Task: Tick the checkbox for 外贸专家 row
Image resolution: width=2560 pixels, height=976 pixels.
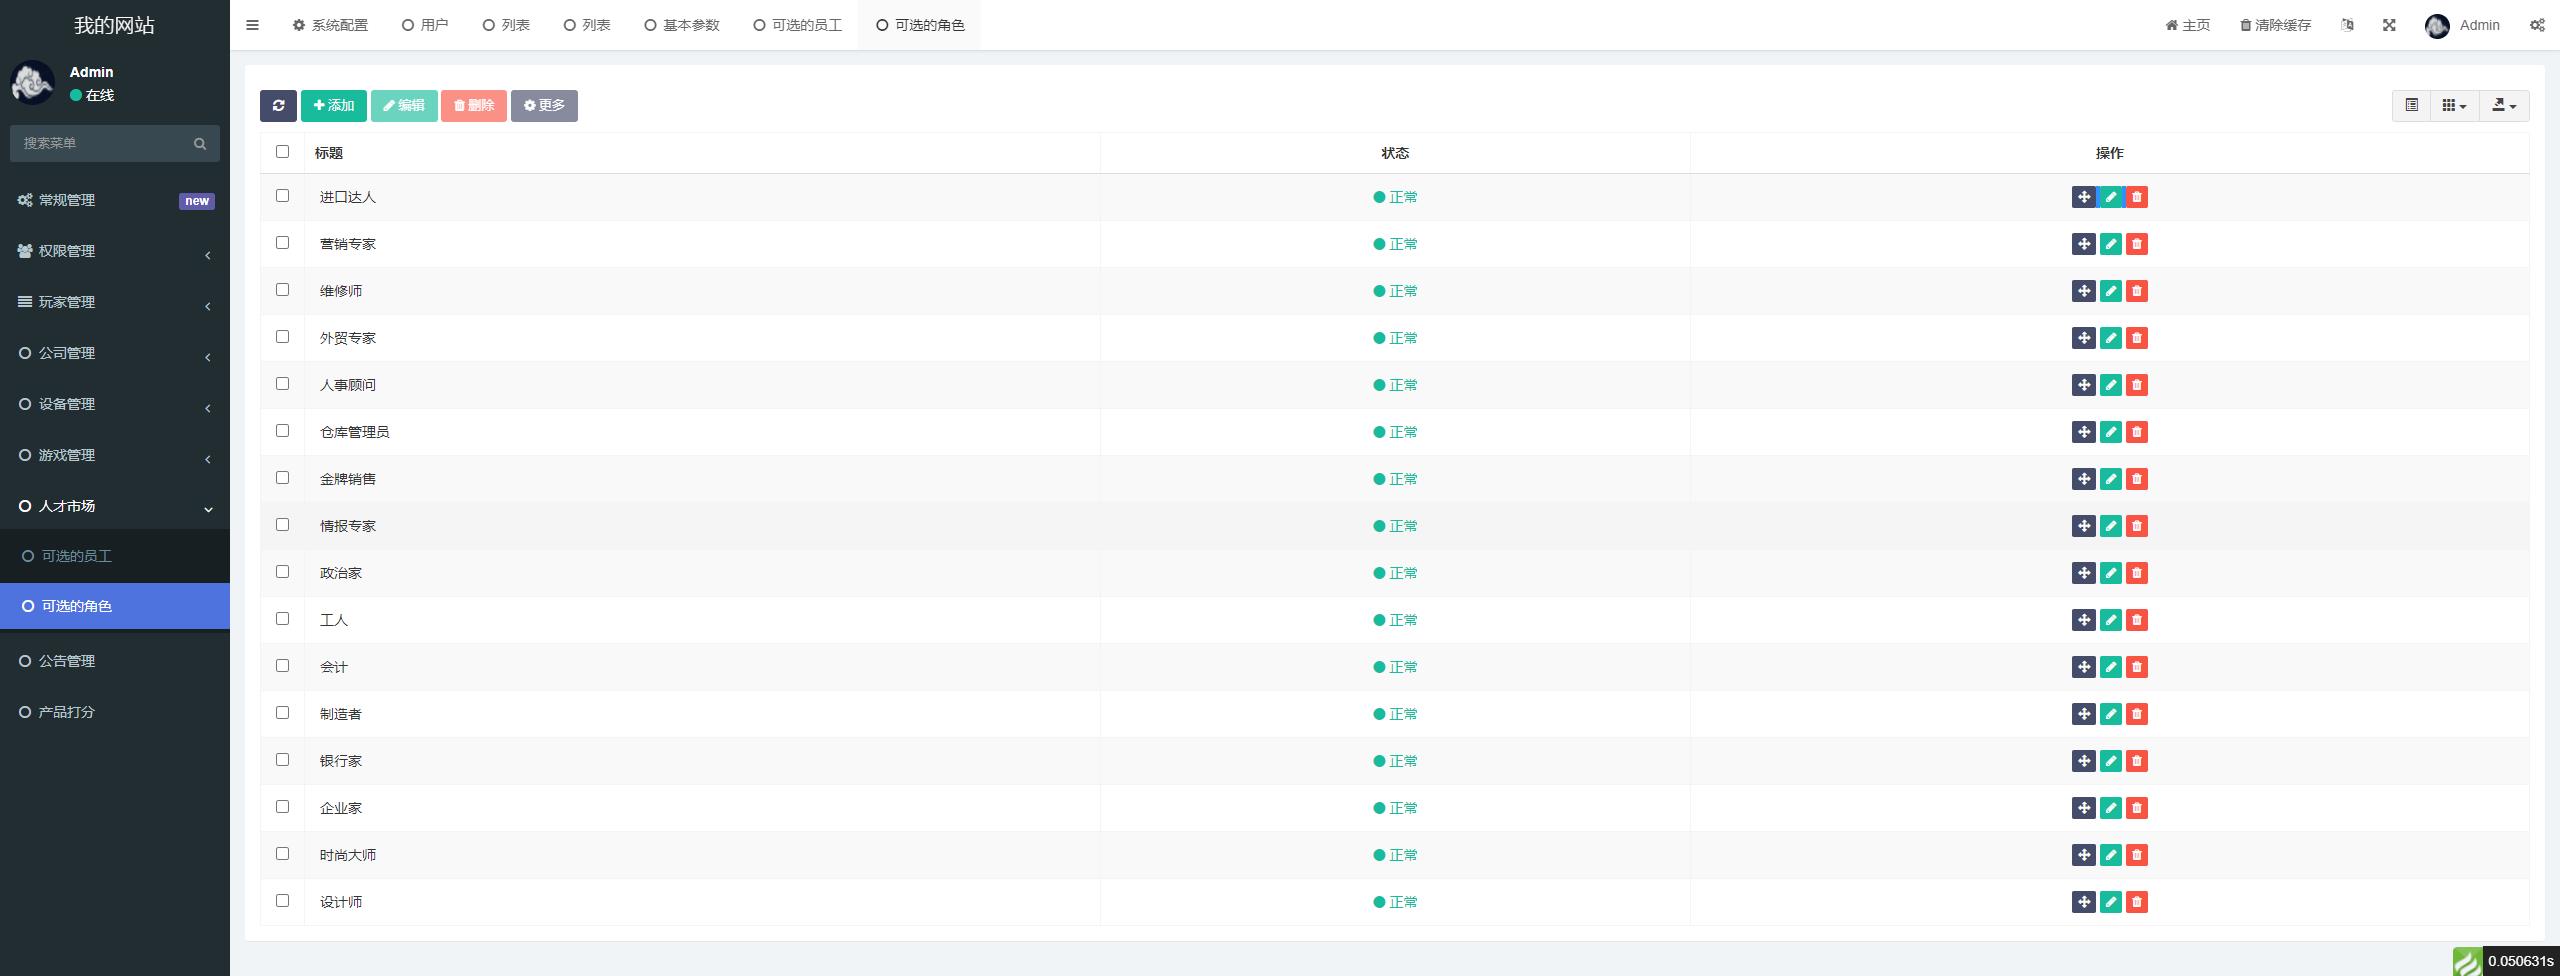Action: click(x=282, y=337)
